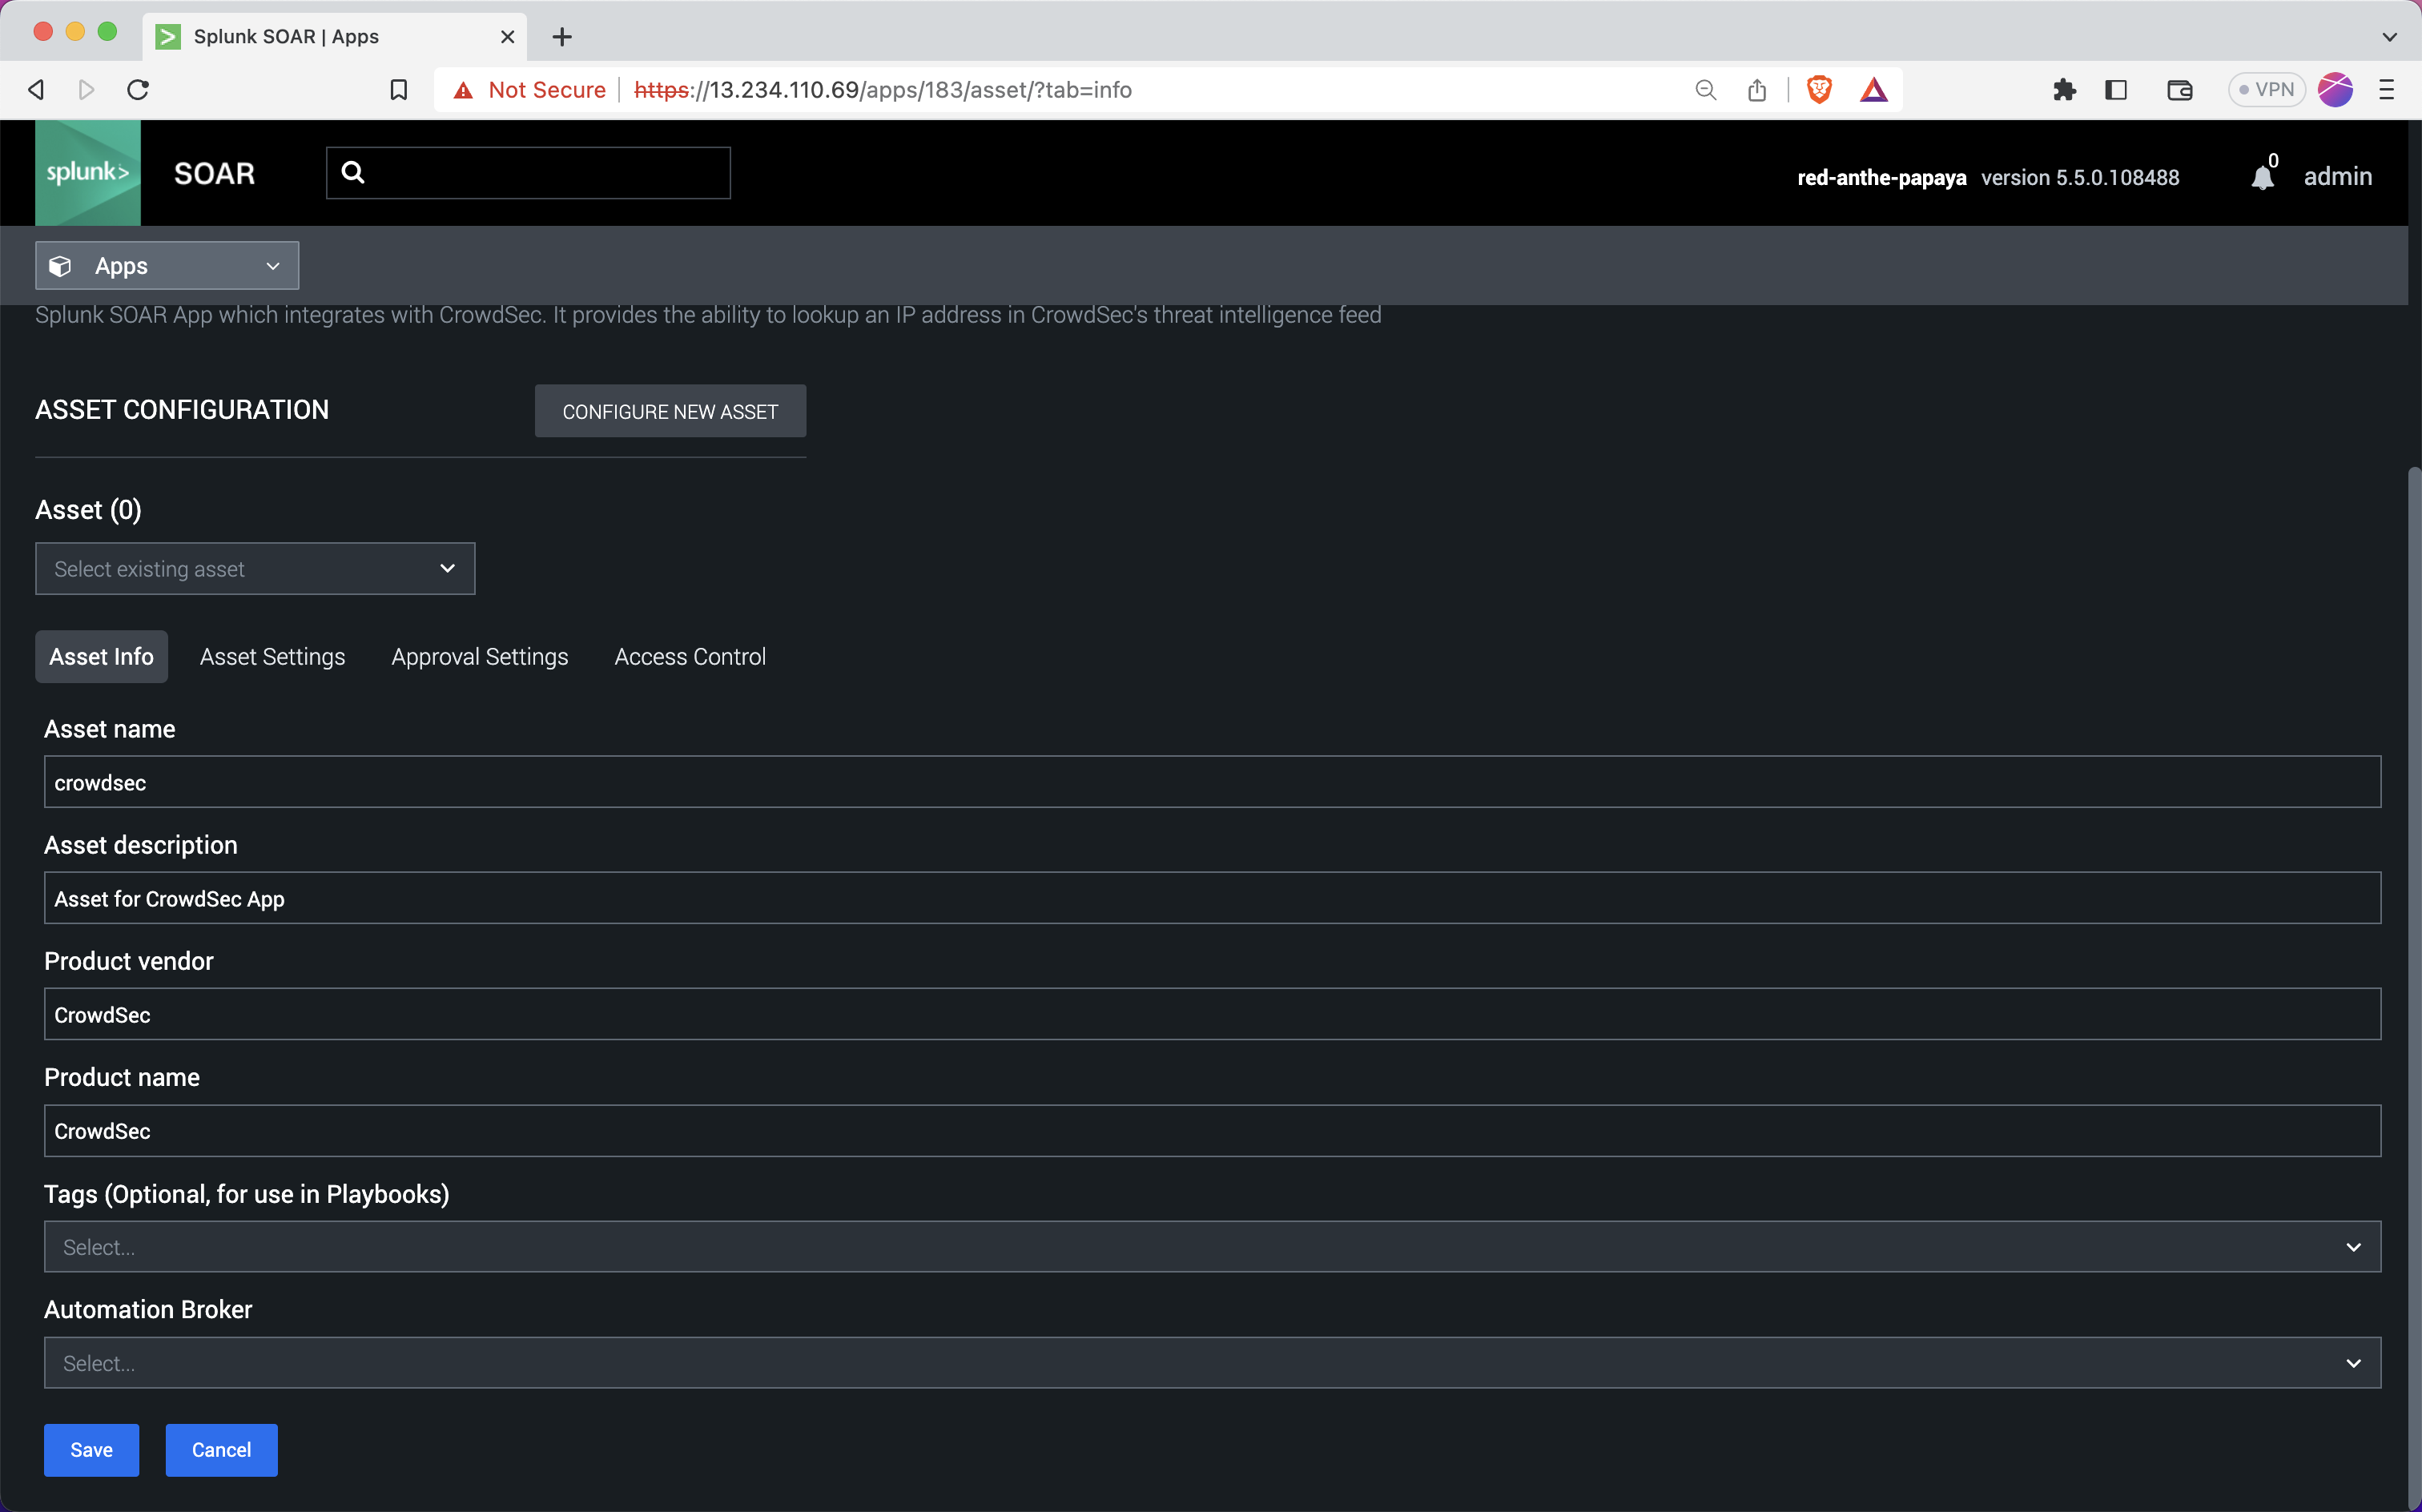Open the Brave Shields icon in address bar
The image size is (2422, 1512).
pos(1818,89)
